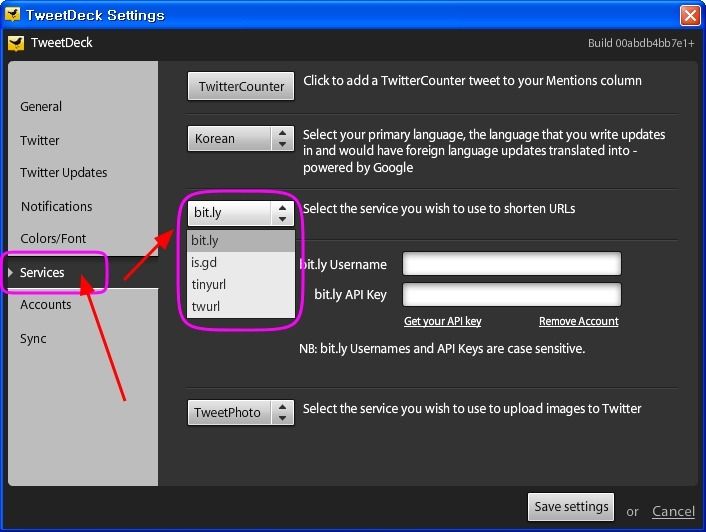Click the Cancel link
The width and height of the screenshot is (706, 532).
(x=673, y=511)
